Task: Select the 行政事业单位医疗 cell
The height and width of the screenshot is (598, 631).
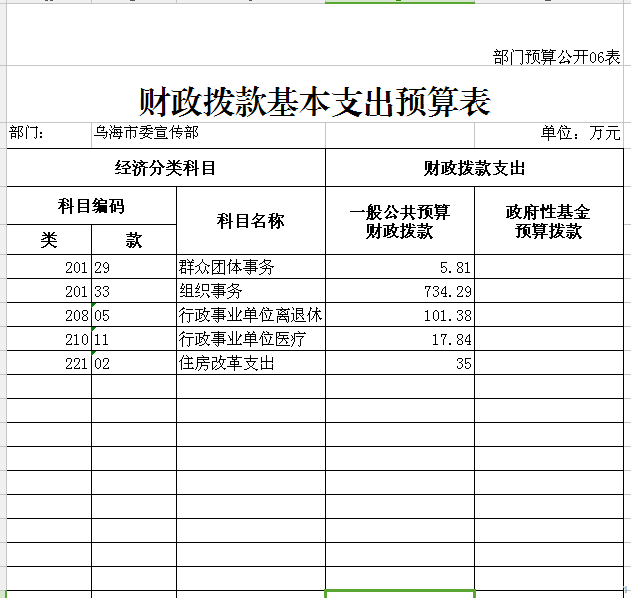Action: point(251,339)
